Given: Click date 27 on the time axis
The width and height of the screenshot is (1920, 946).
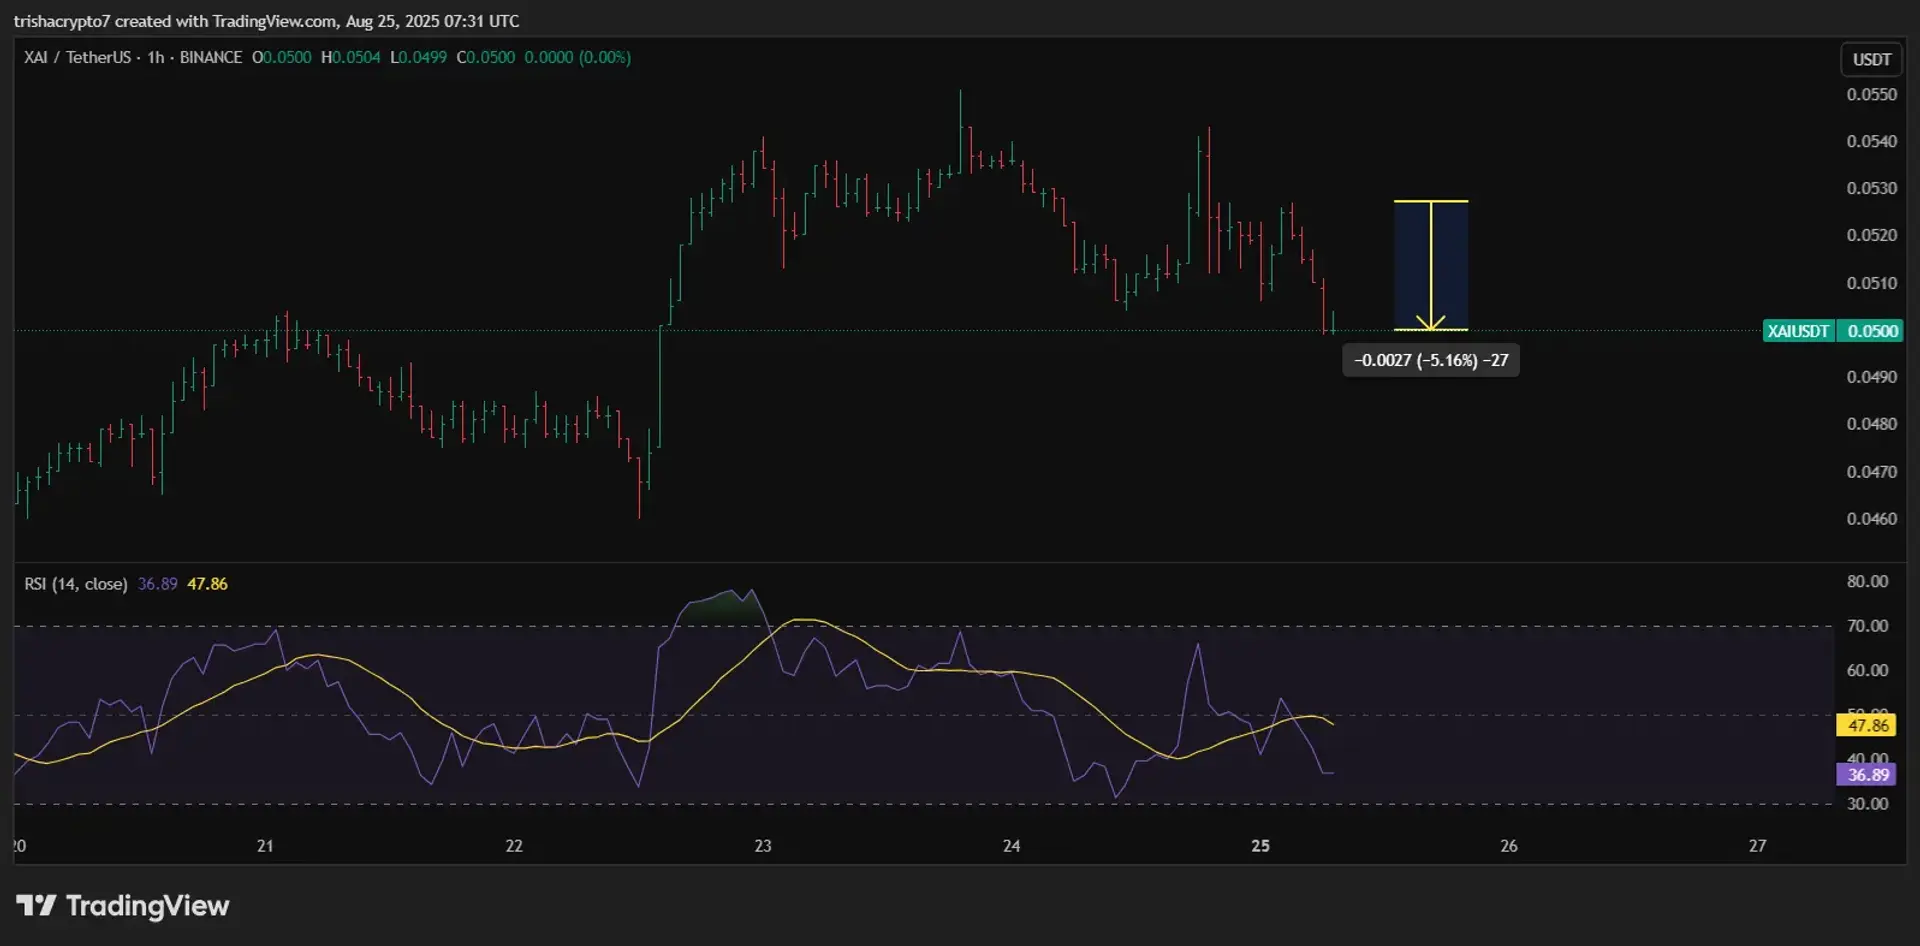Looking at the screenshot, I should (x=1758, y=846).
